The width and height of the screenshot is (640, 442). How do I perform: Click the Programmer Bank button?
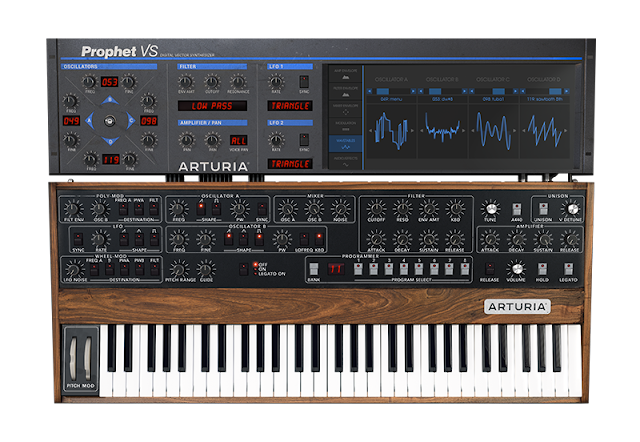[313, 269]
